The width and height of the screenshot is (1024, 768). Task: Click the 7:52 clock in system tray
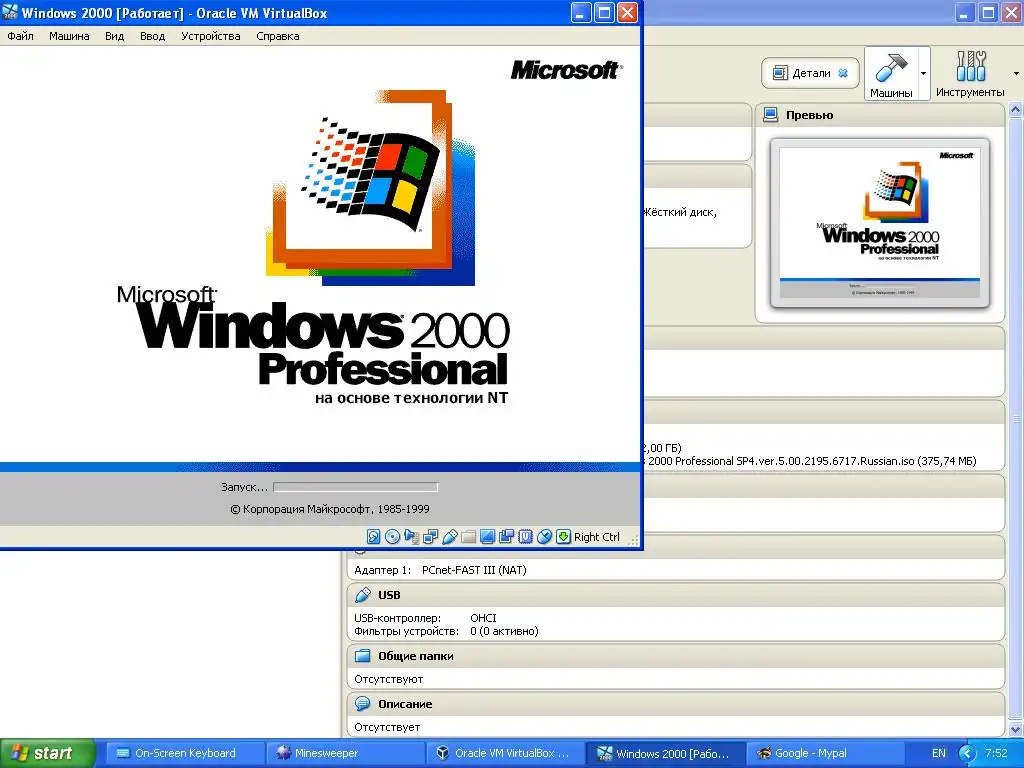996,753
